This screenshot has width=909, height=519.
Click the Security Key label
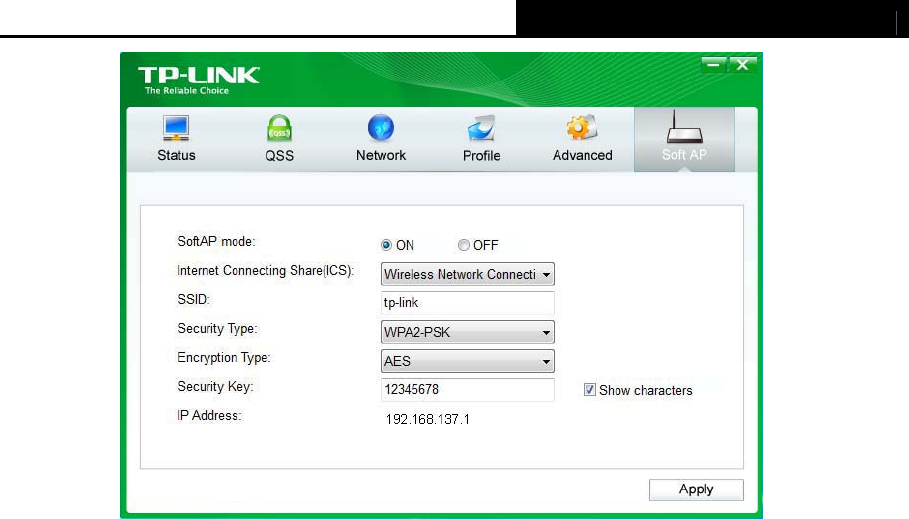215,387
